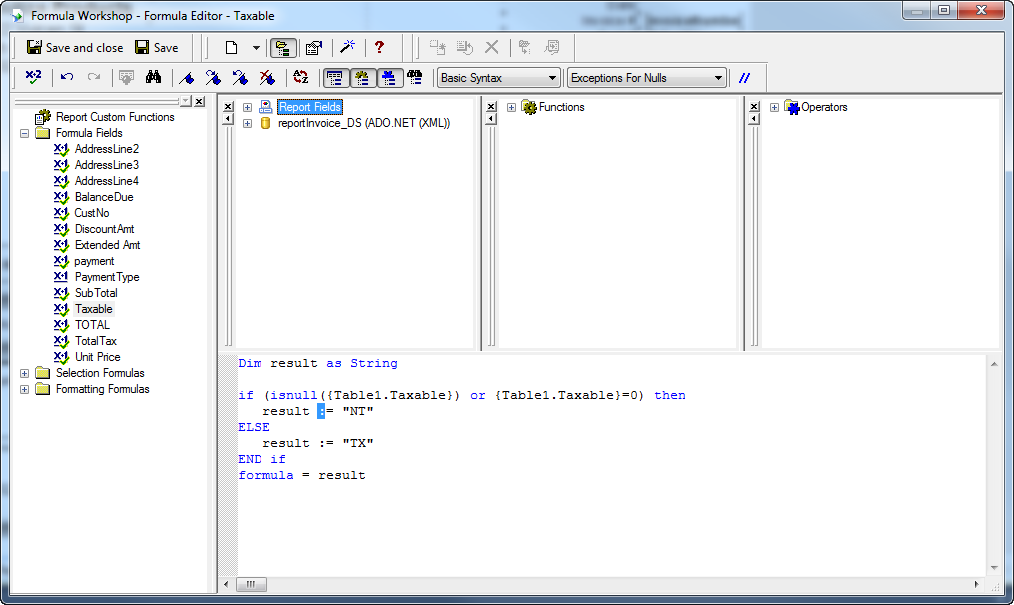This screenshot has width=1014, height=605.
Task: Select the Extended Amt formula
Action: click(107, 245)
